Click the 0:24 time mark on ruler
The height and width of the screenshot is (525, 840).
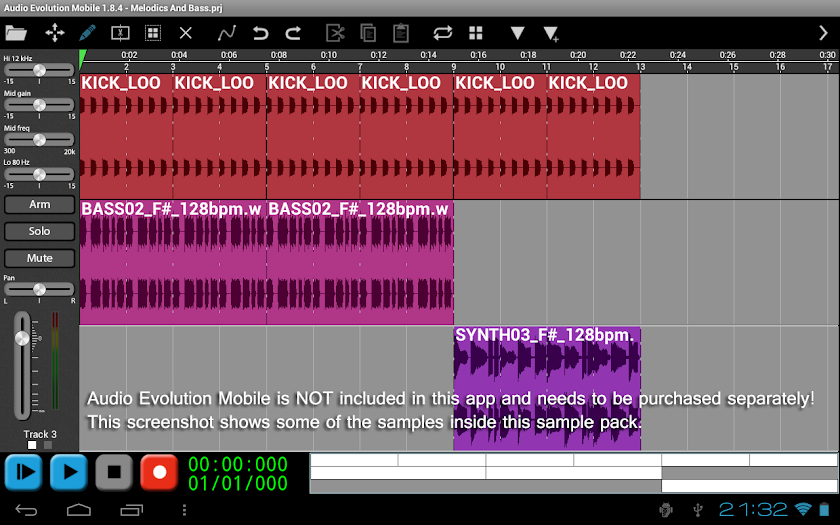pyautogui.click(x=678, y=55)
